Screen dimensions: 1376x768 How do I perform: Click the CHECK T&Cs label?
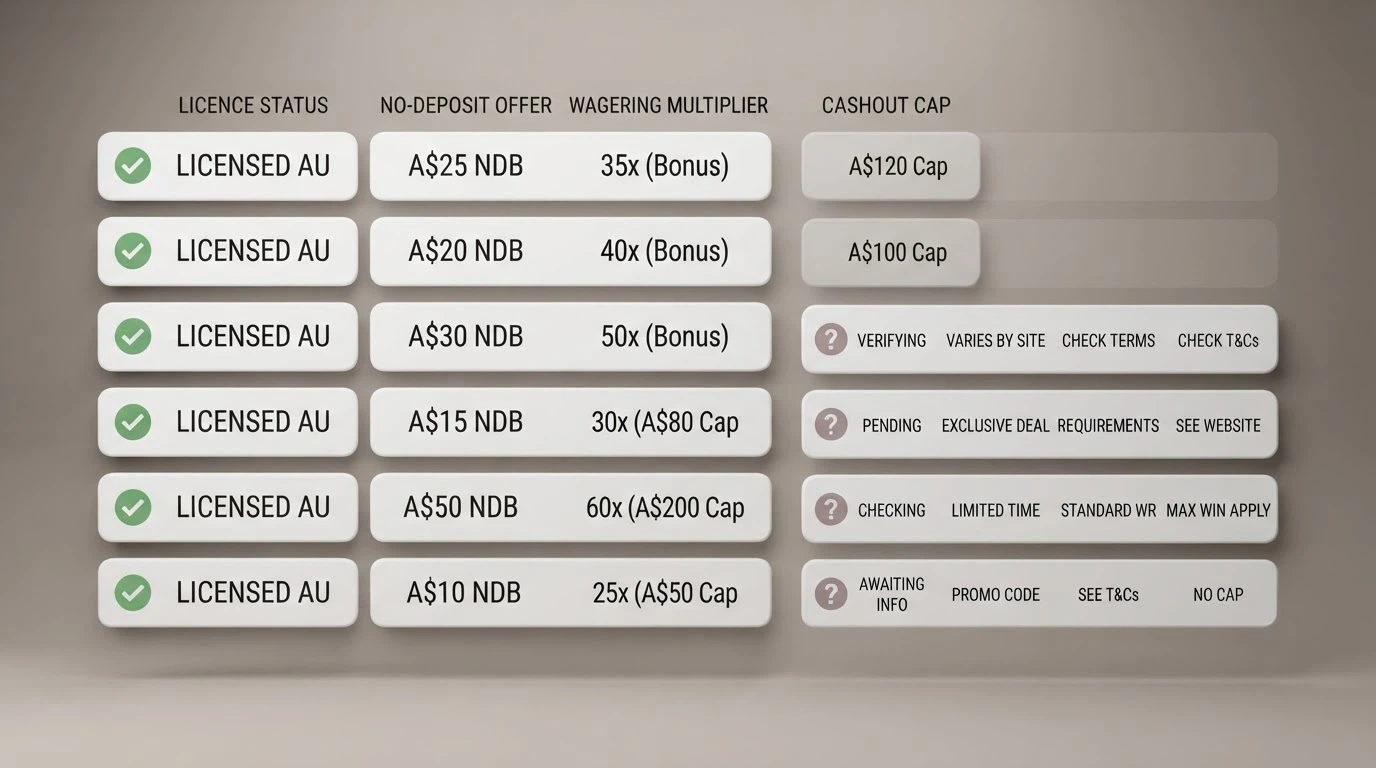(x=1218, y=341)
